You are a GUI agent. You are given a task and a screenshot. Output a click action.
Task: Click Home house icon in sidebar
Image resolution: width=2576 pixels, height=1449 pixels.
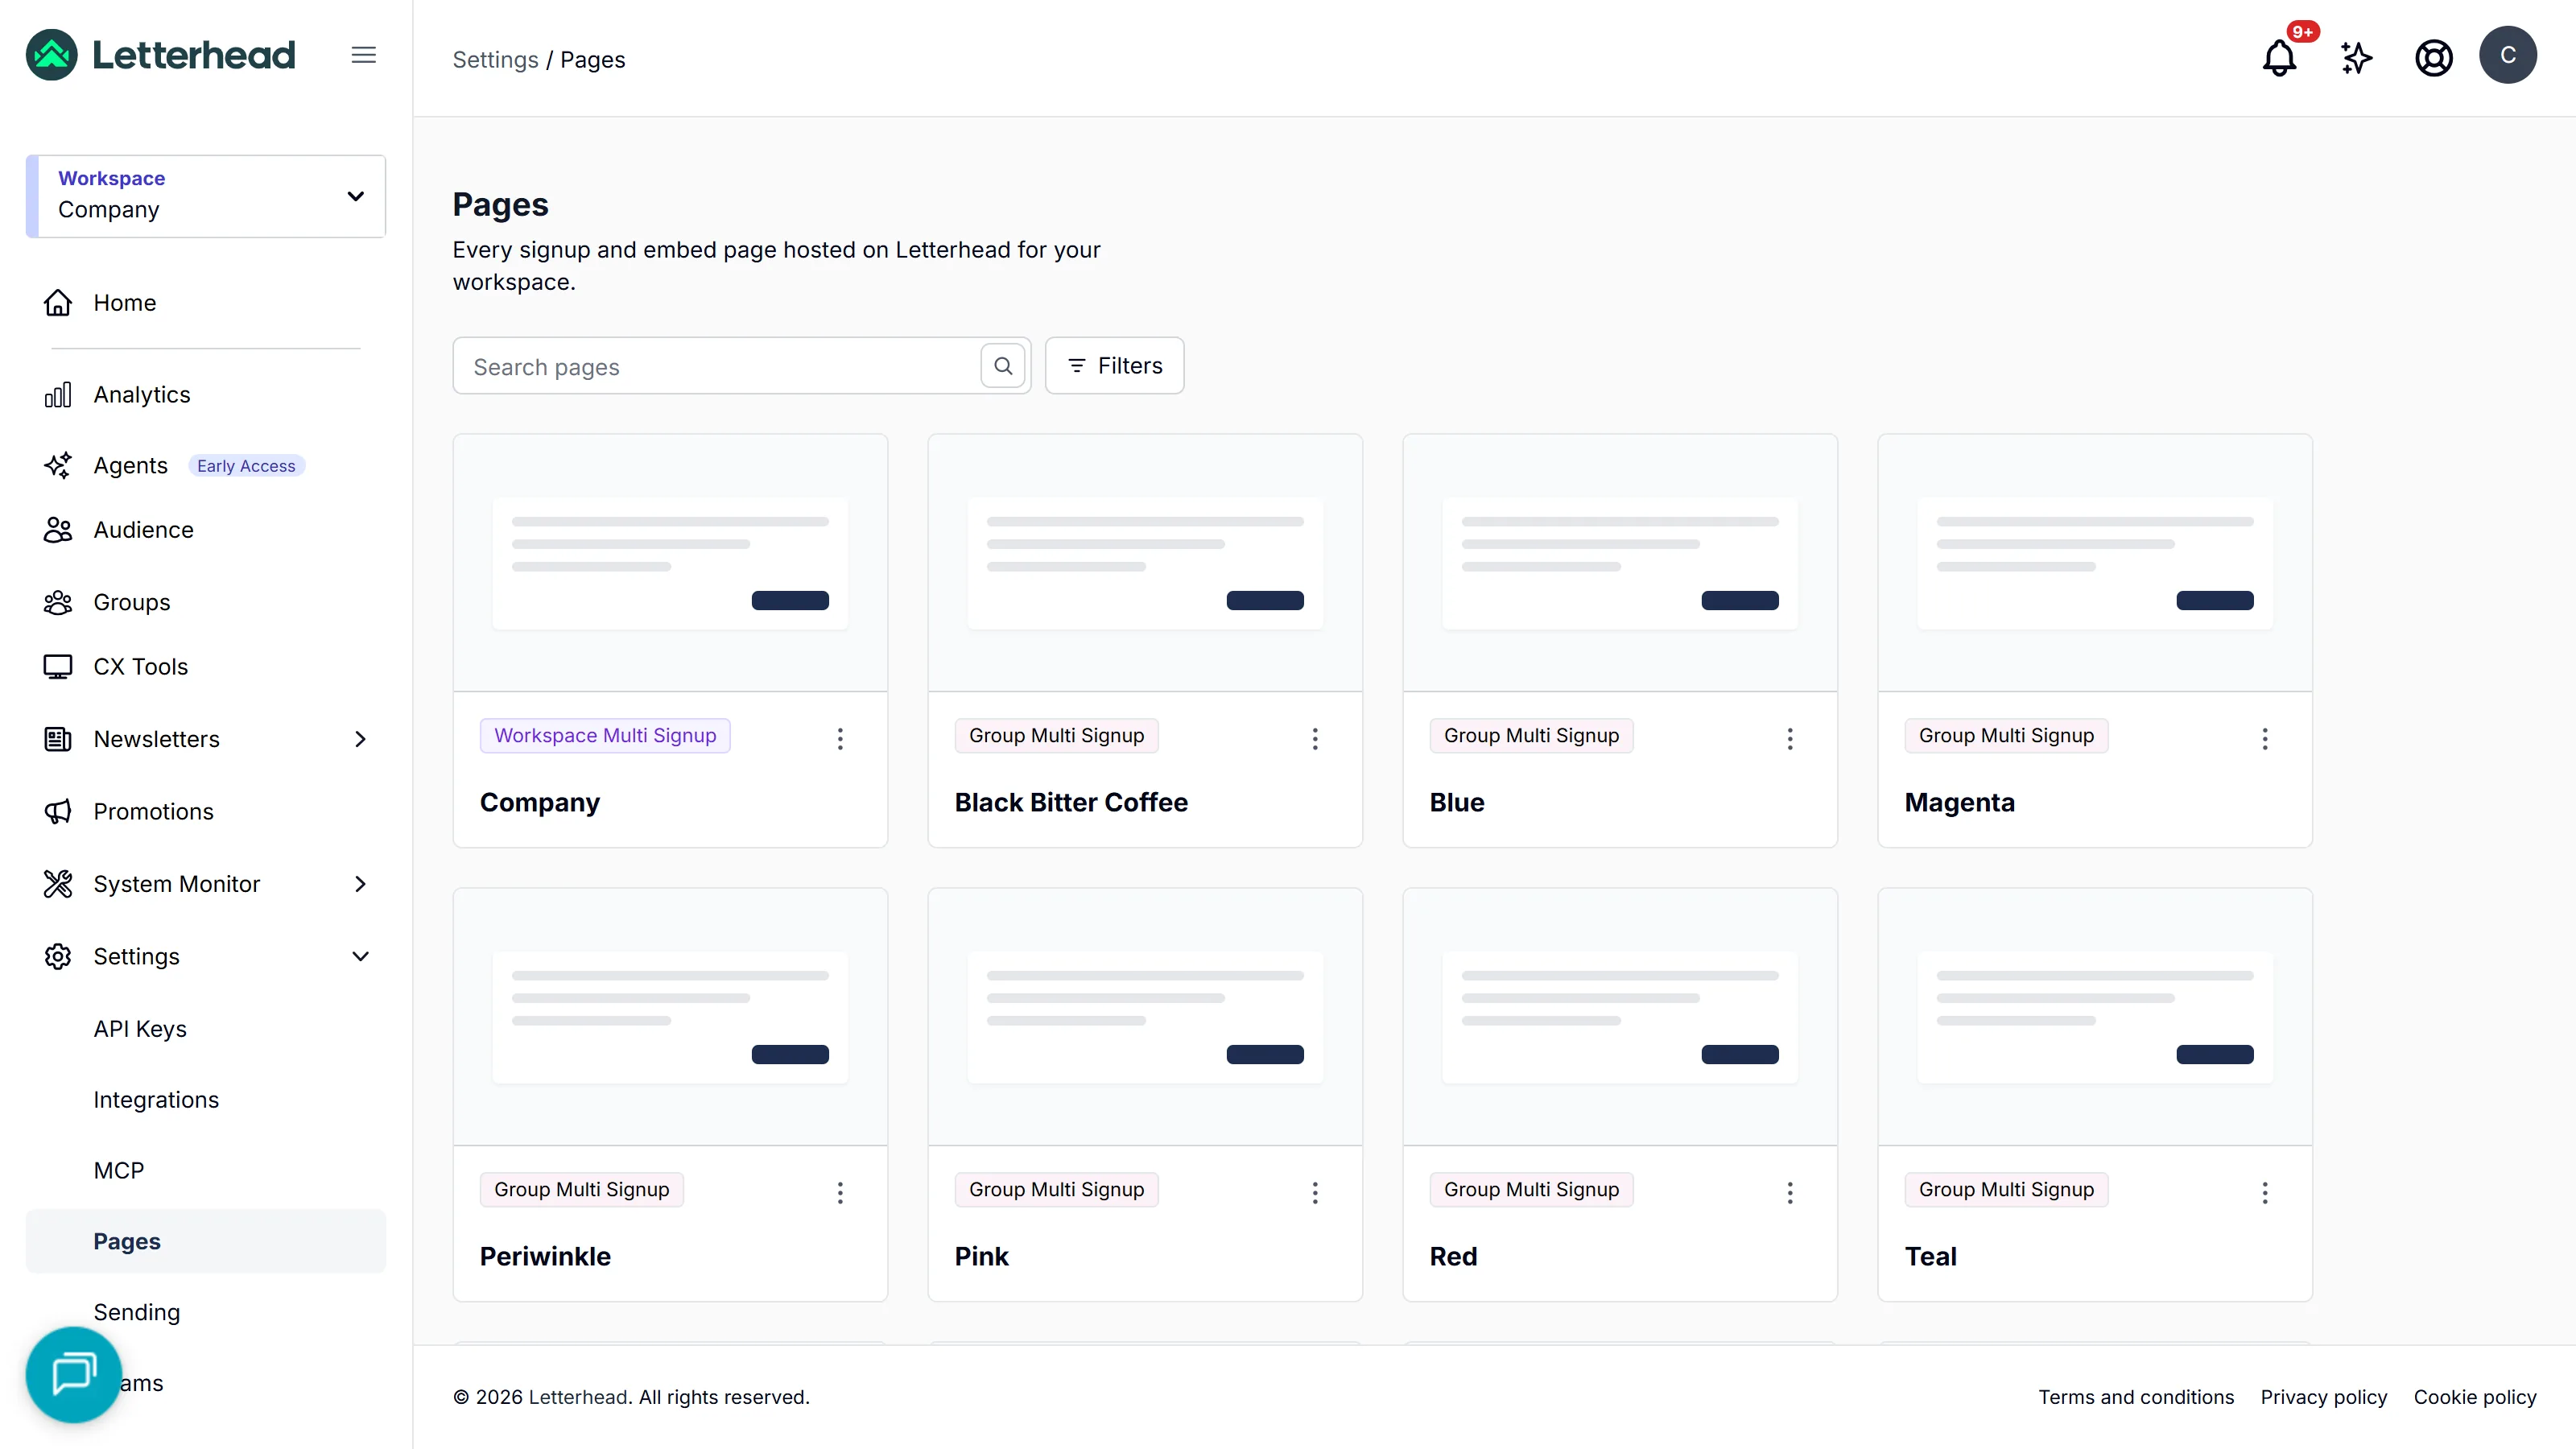click(x=58, y=303)
